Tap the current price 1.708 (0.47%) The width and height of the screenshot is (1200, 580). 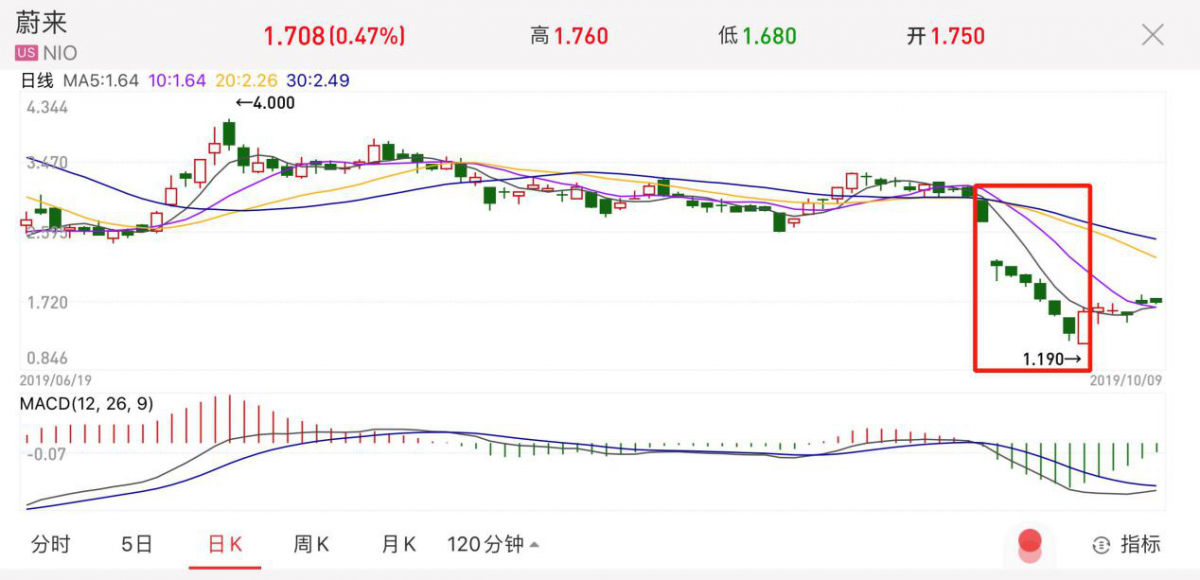point(334,37)
